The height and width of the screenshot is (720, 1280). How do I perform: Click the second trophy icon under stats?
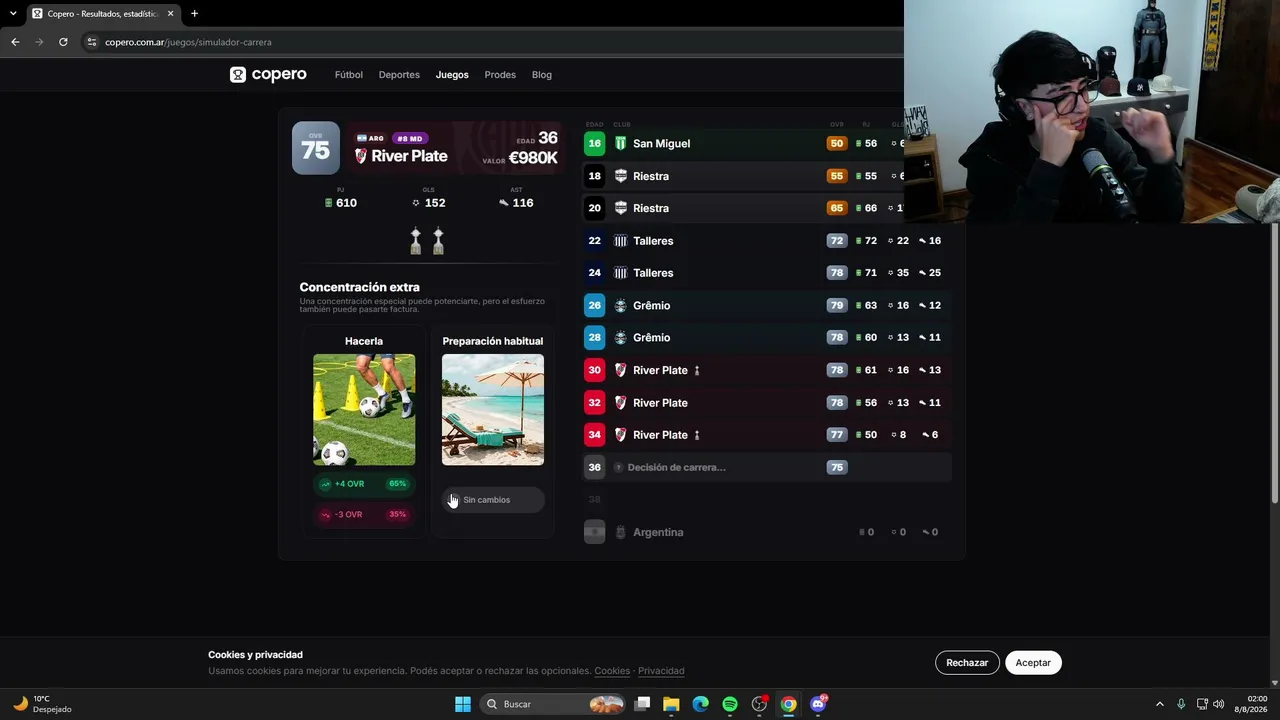[438, 241]
